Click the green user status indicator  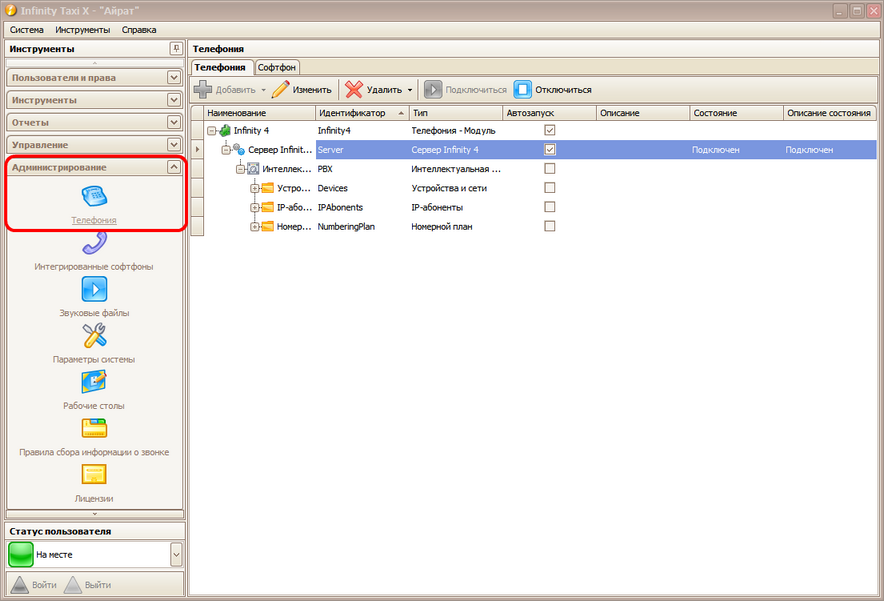click(21, 555)
